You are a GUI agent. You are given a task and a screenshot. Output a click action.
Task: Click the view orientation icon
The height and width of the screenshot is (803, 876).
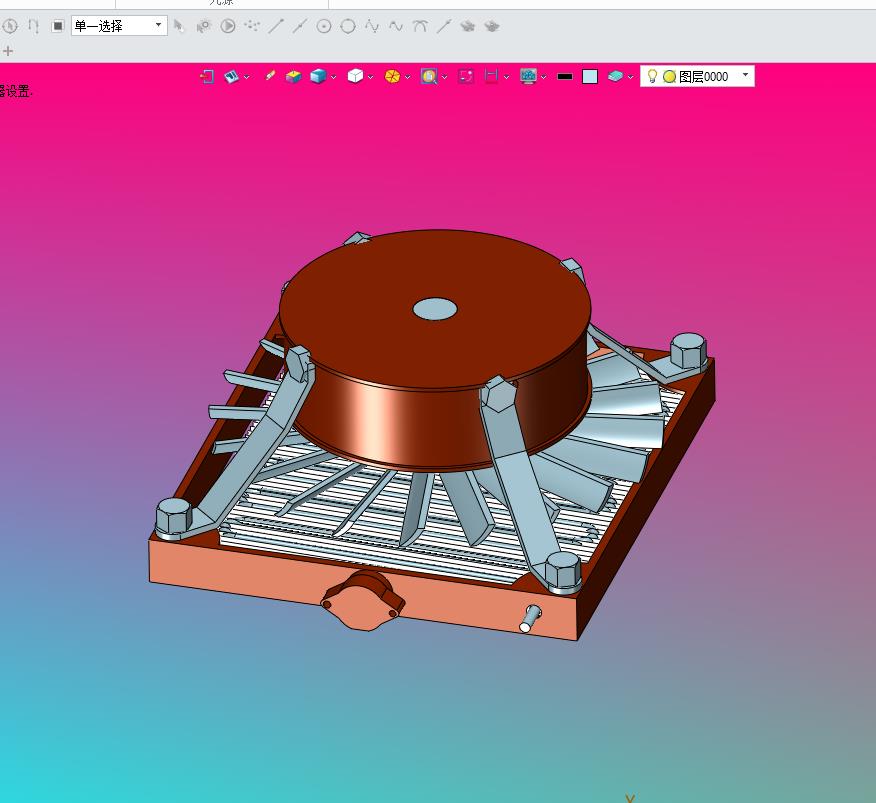(231, 76)
